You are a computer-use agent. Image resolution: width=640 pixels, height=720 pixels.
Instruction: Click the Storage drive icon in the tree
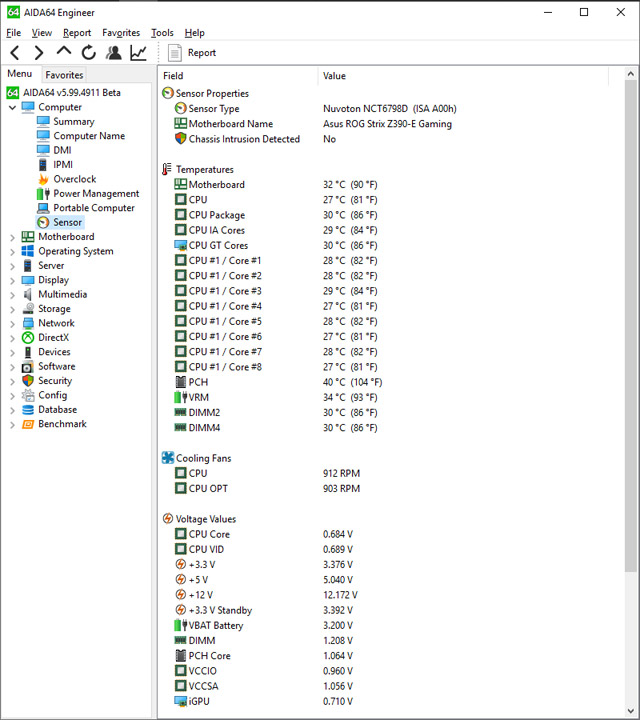[28, 309]
